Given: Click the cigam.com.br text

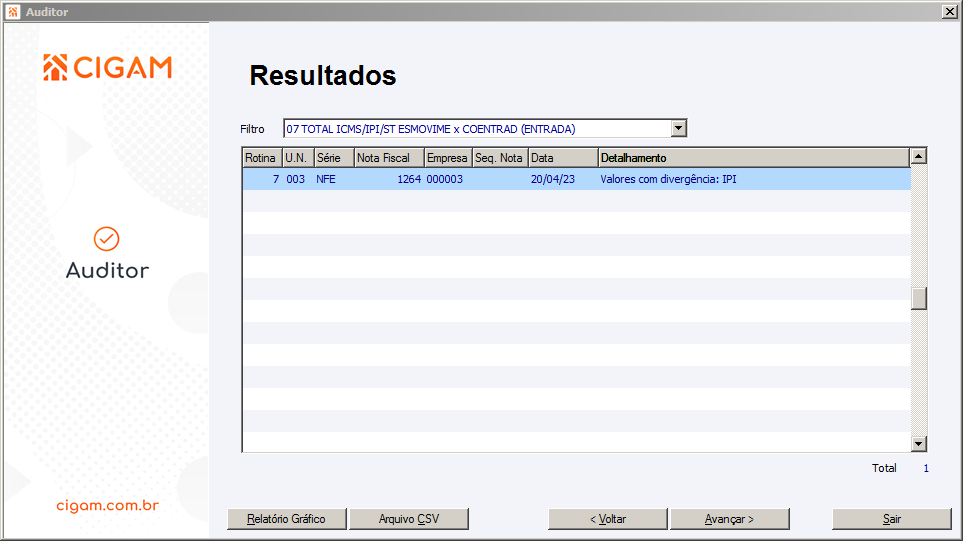Looking at the screenshot, I should [107, 505].
